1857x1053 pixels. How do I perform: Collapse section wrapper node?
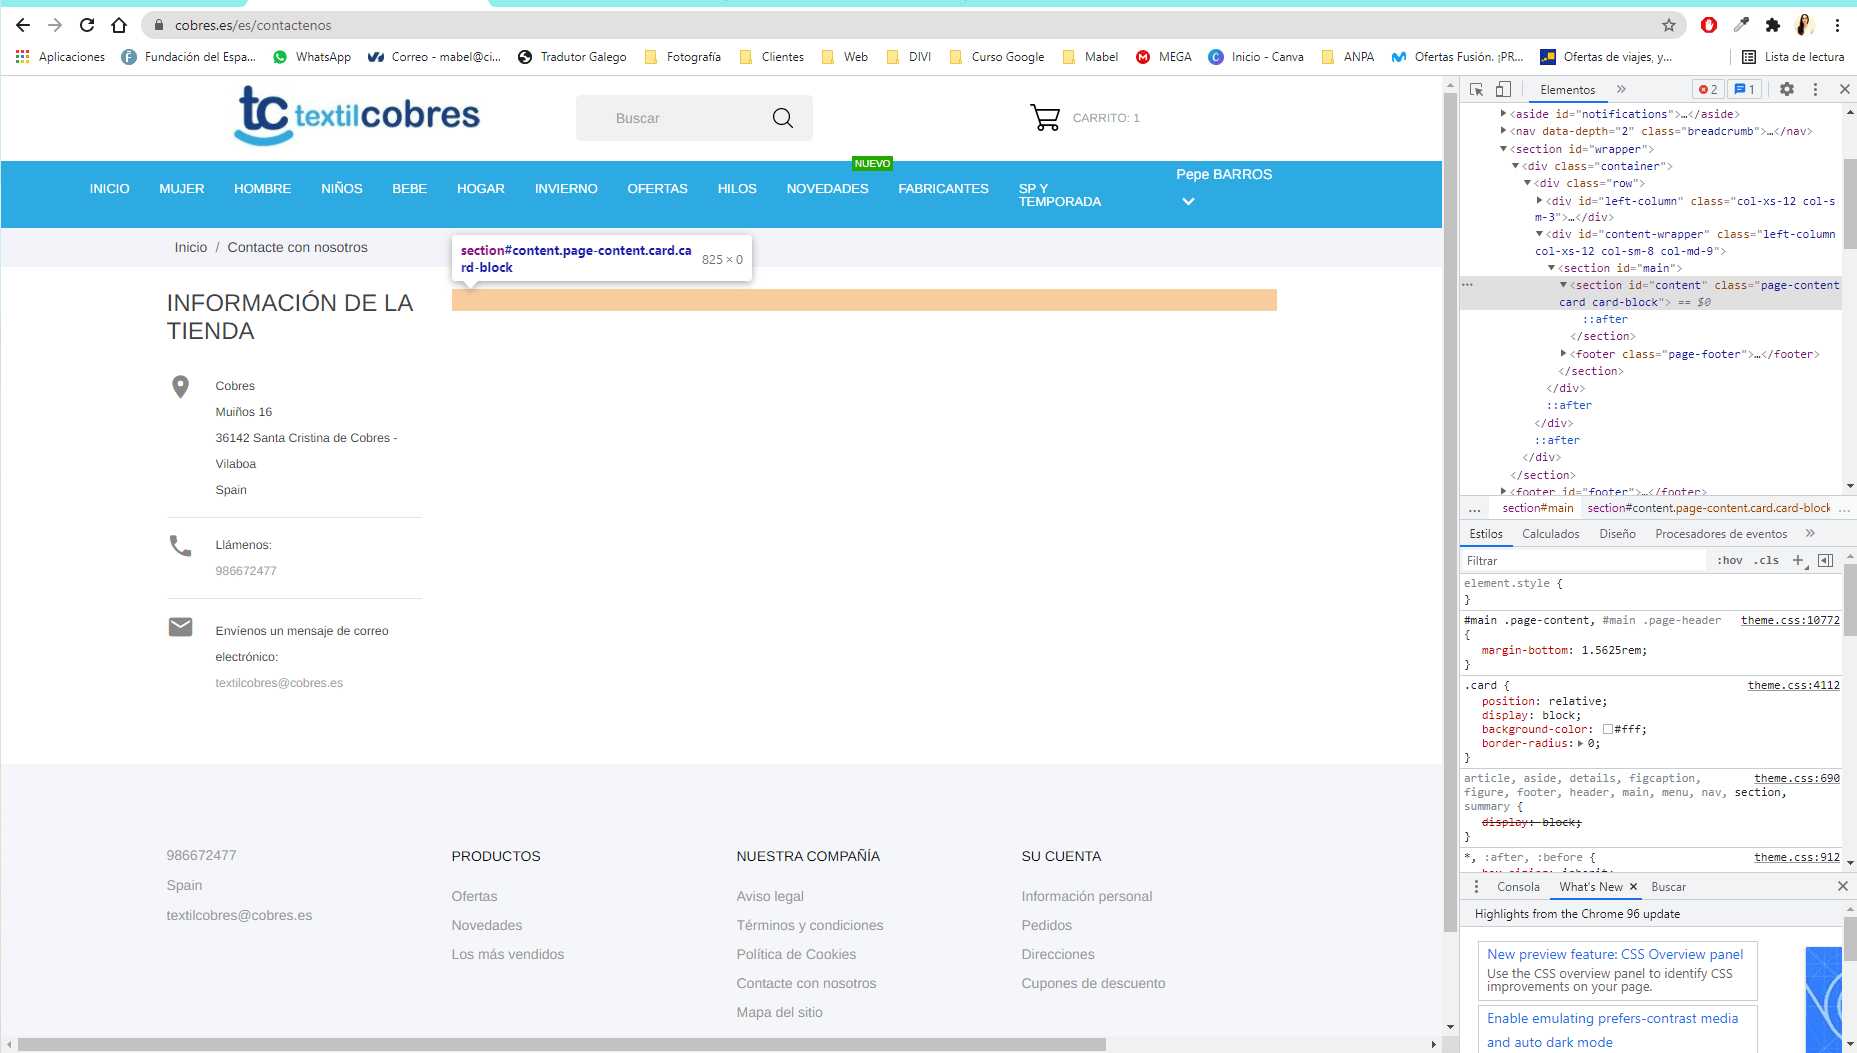click(x=1503, y=149)
